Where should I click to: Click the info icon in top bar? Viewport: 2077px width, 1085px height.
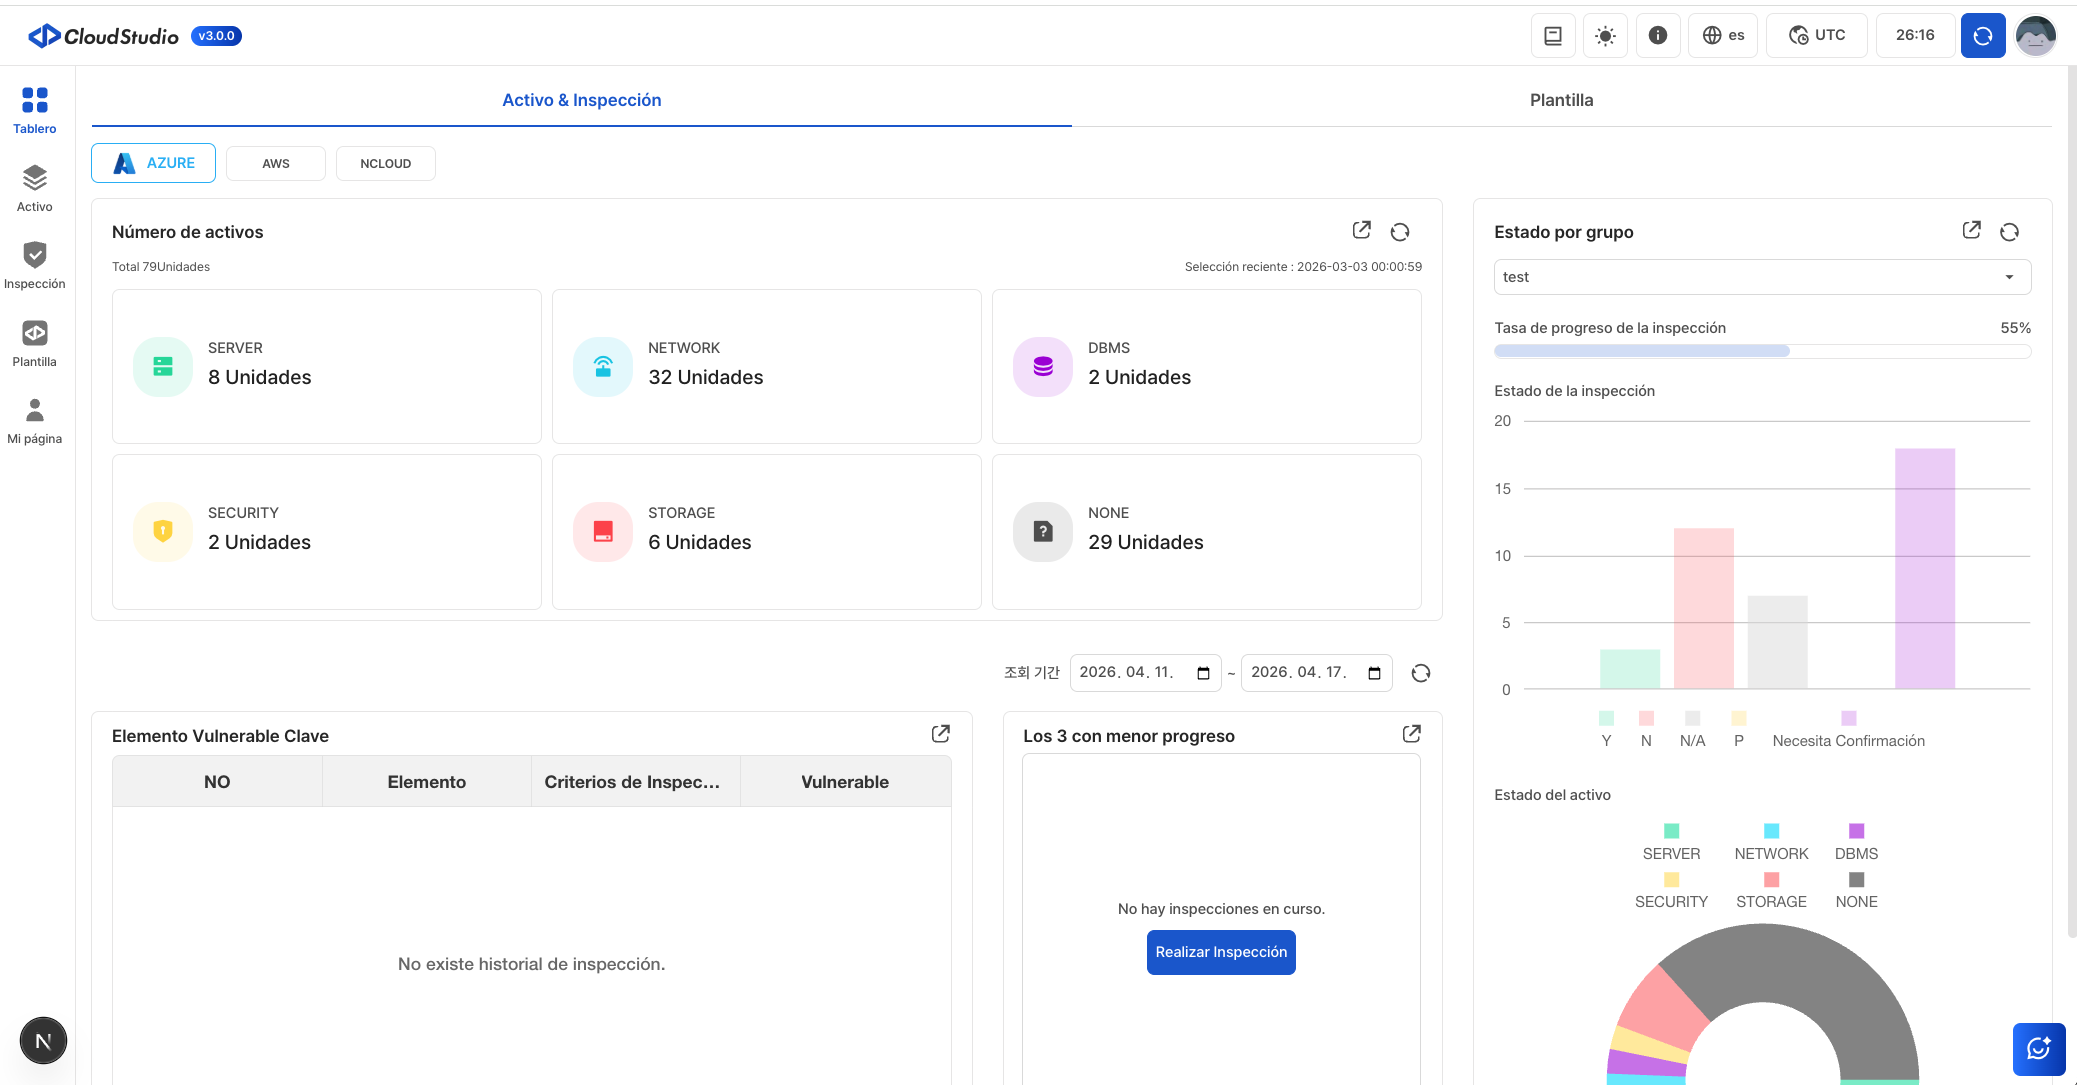tap(1657, 36)
